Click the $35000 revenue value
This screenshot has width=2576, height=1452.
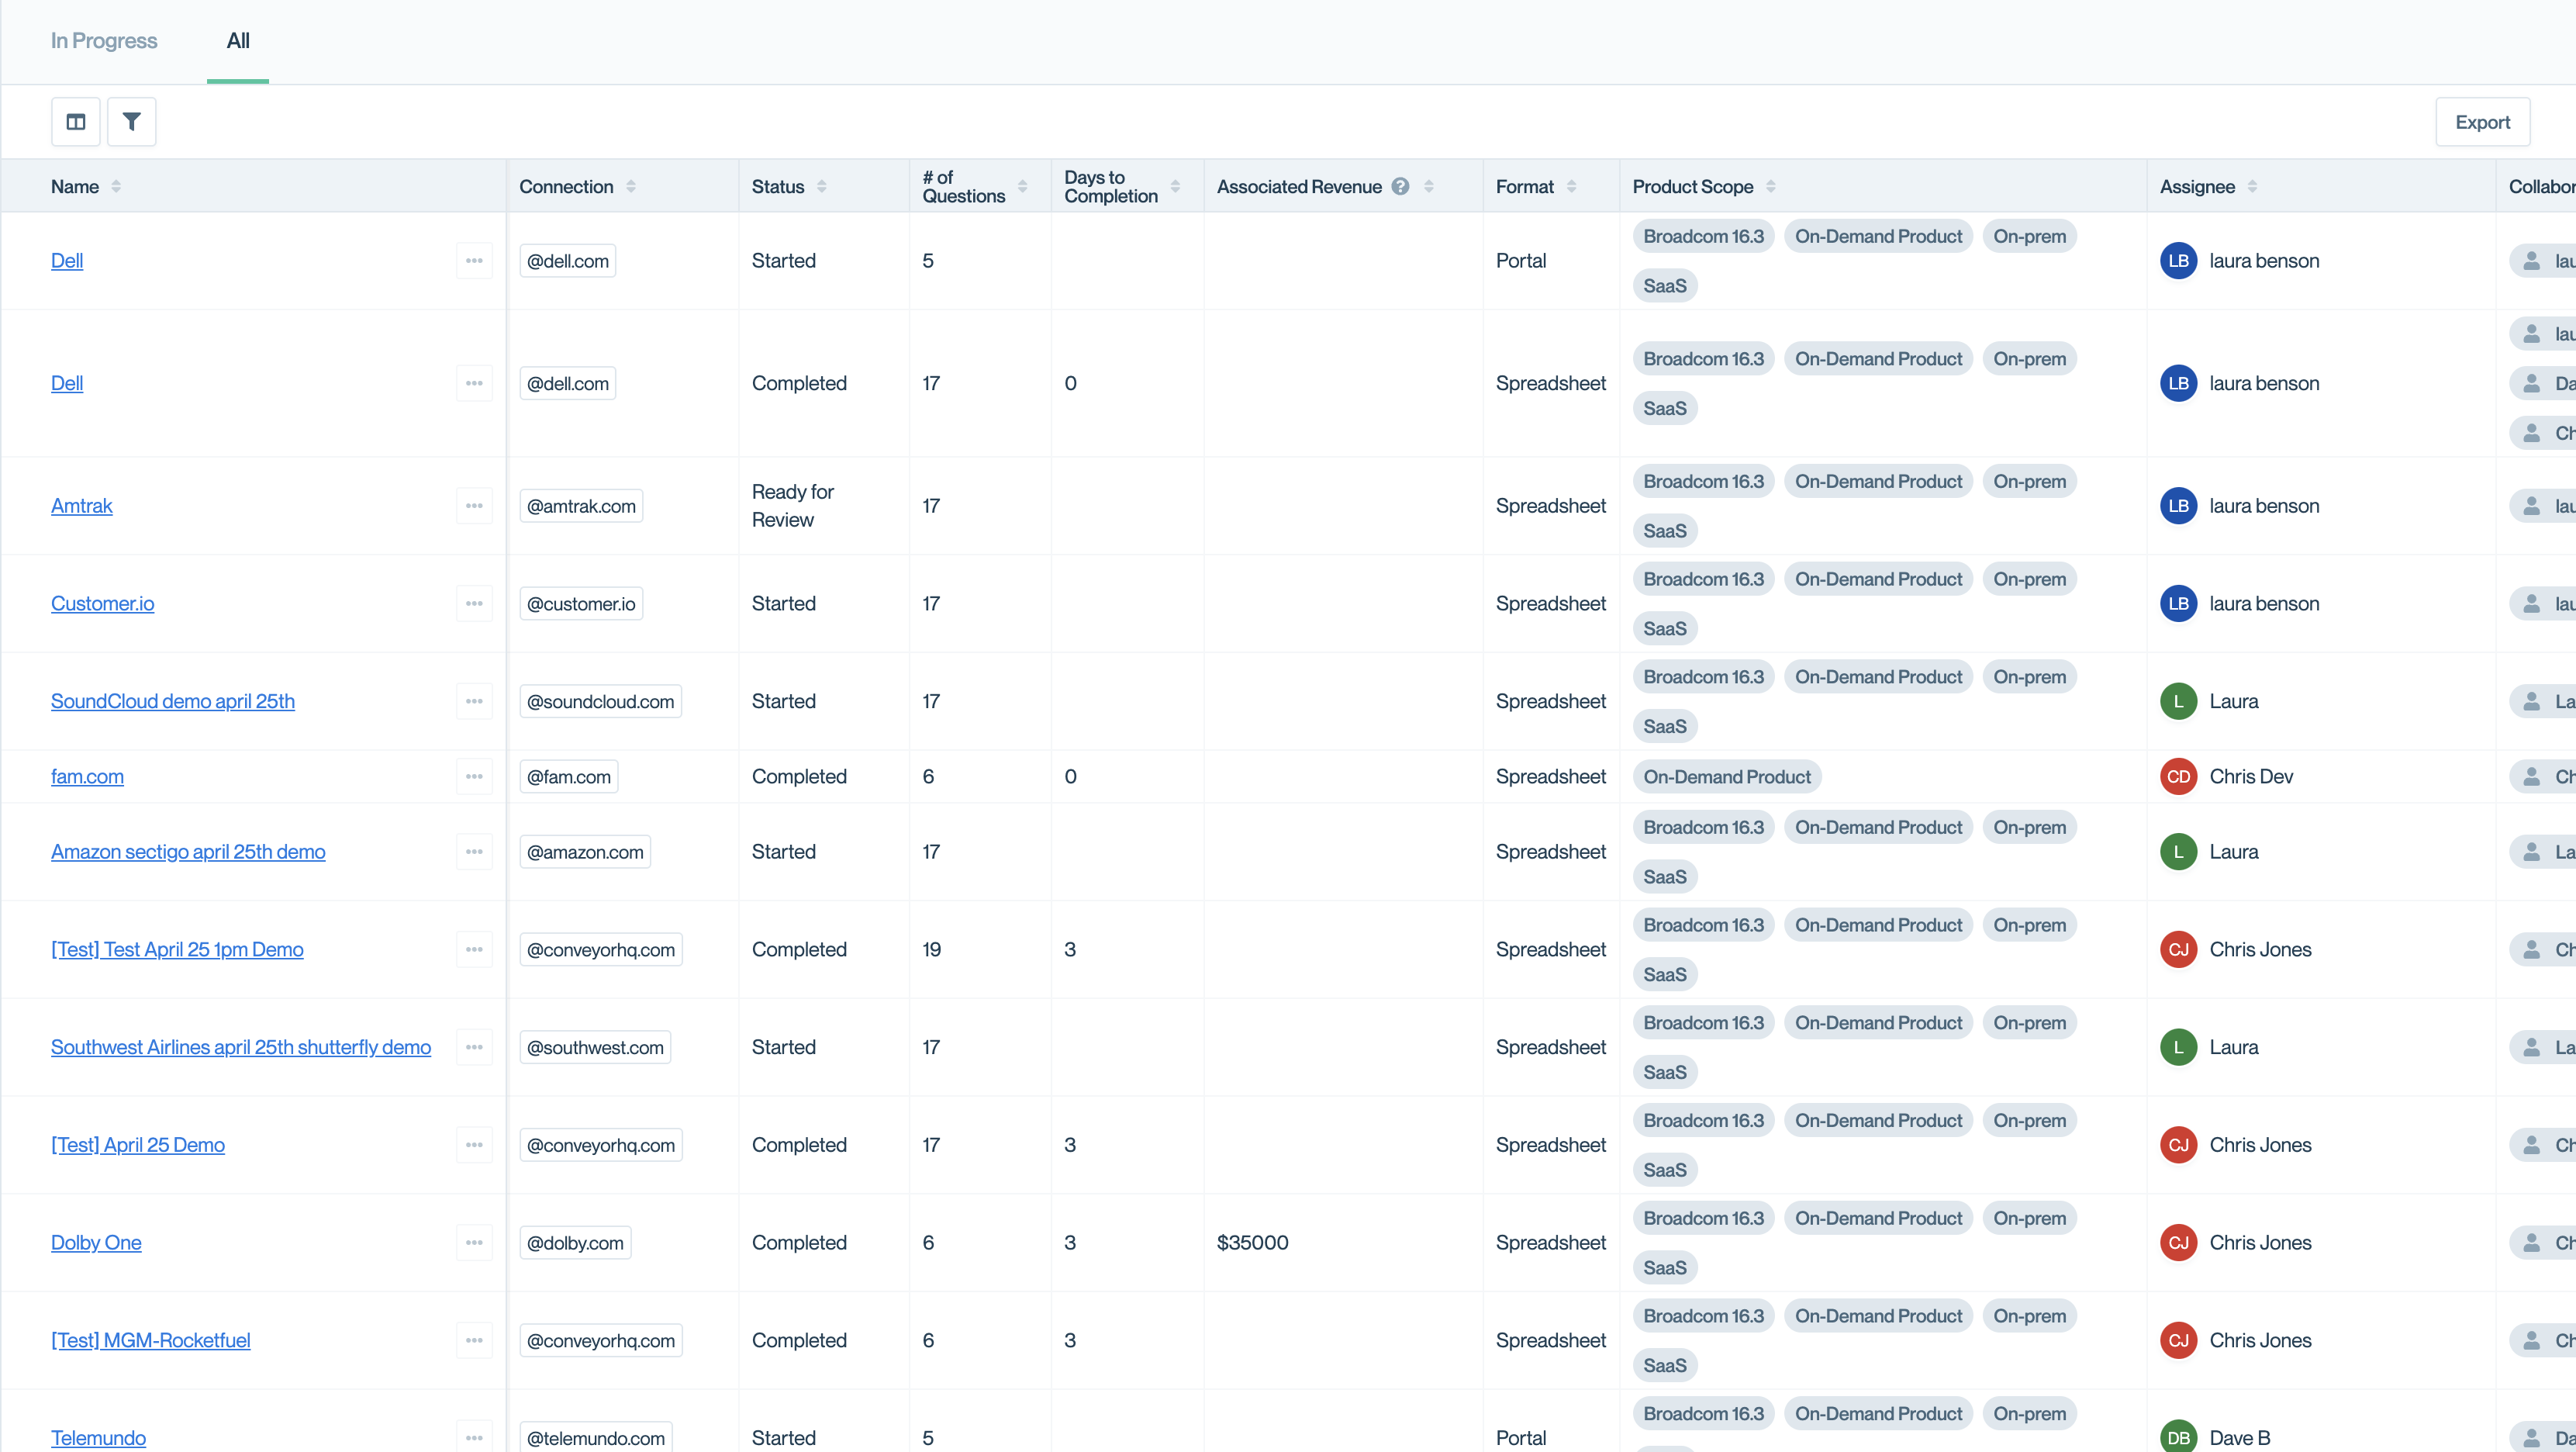click(1252, 1243)
